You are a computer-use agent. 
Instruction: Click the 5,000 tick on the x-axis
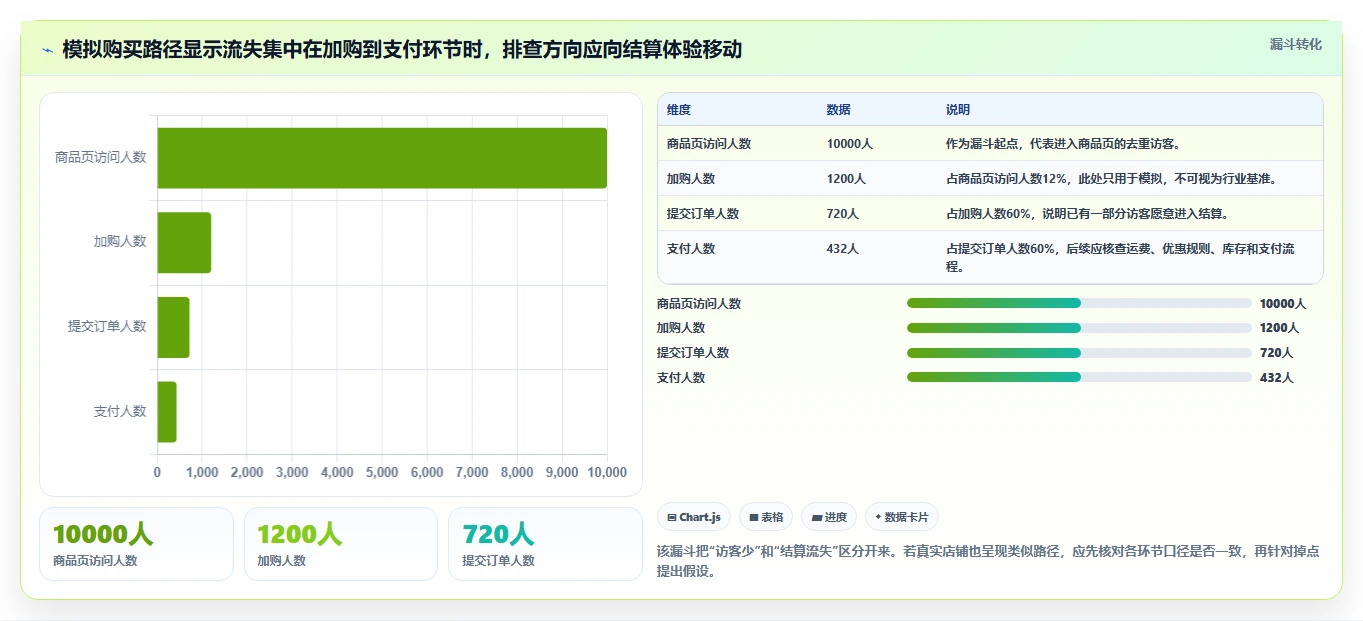pyautogui.click(x=382, y=472)
